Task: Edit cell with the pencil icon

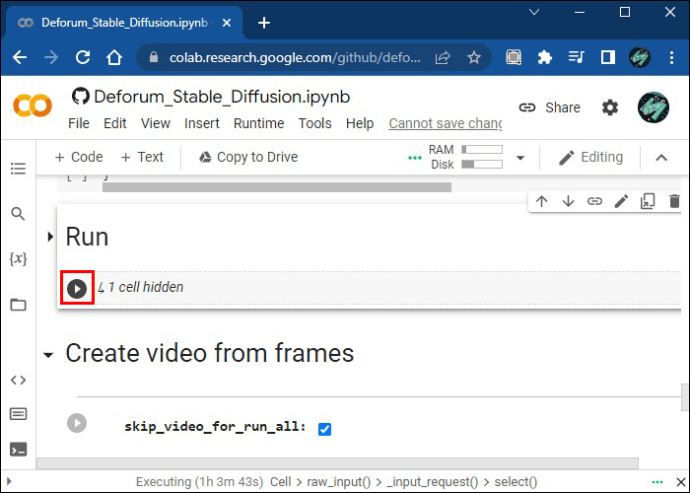Action: tap(621, 202)
